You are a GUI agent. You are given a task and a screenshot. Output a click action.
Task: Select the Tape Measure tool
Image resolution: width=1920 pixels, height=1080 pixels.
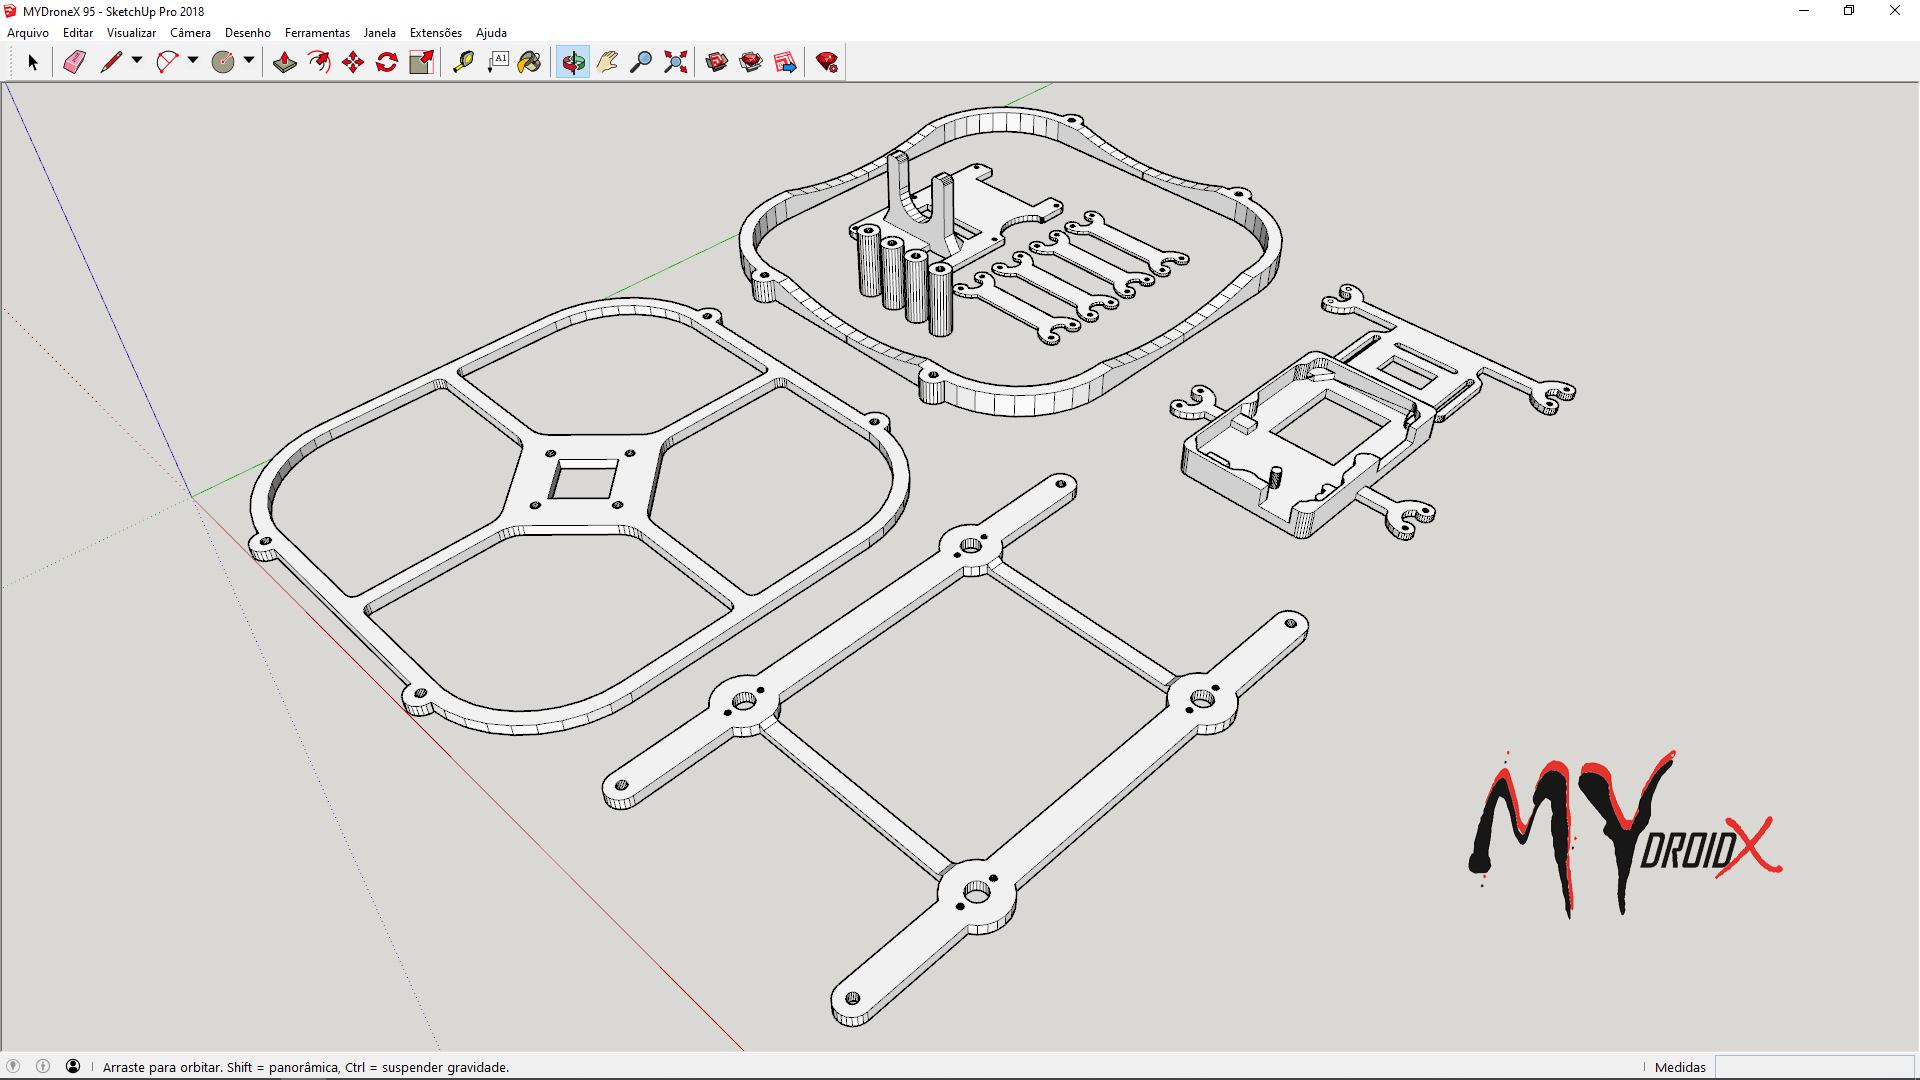pyautogui.click(x=464, y=62)
